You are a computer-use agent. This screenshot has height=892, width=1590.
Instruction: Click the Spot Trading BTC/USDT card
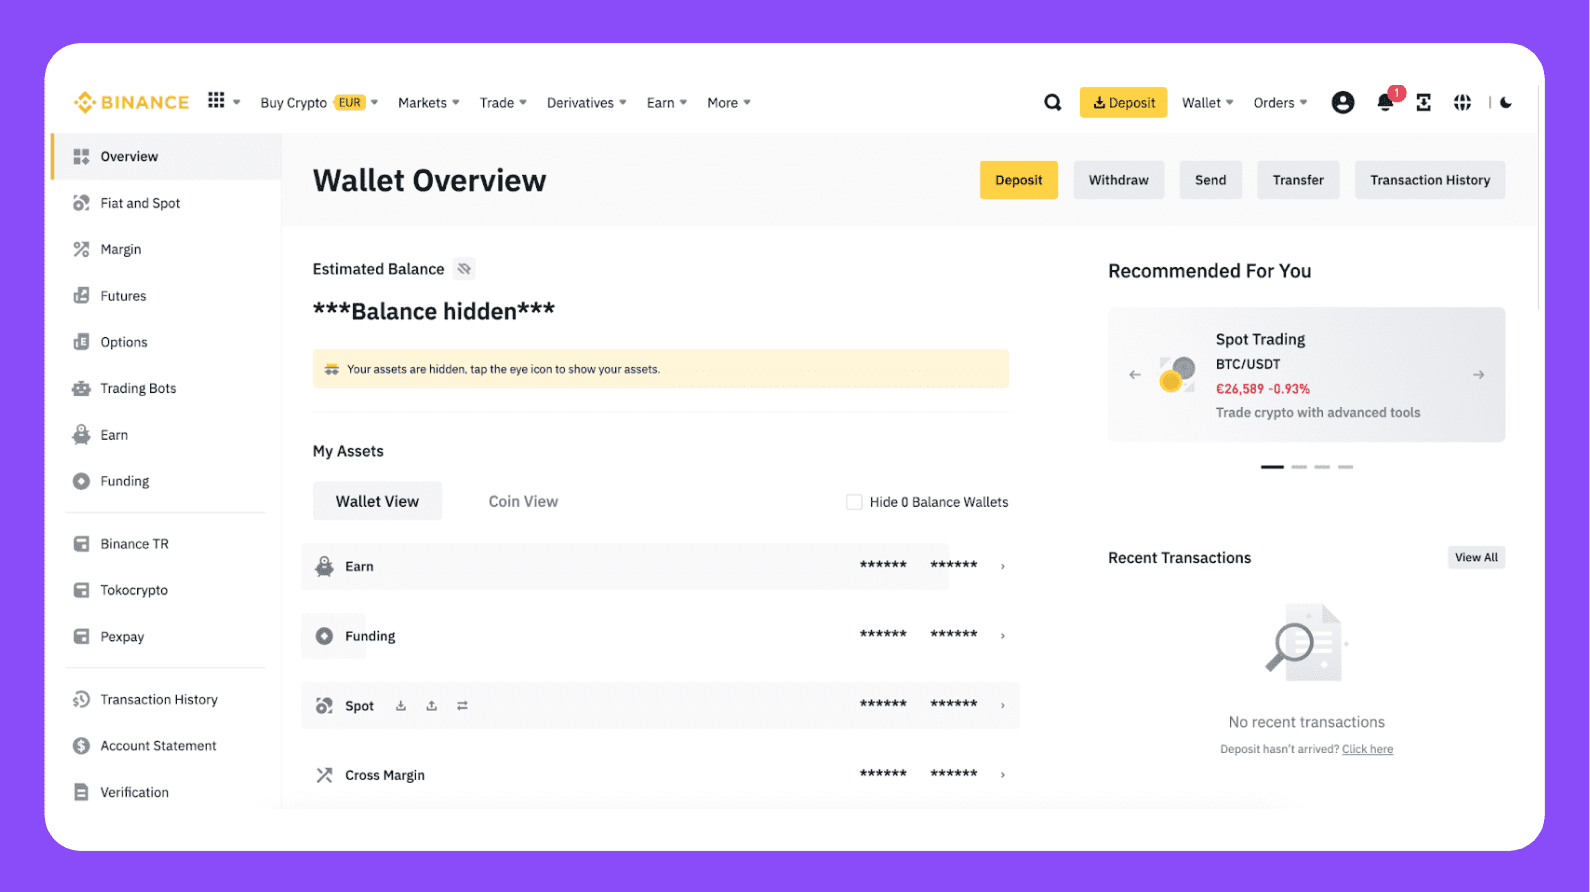pos(1306,375)
